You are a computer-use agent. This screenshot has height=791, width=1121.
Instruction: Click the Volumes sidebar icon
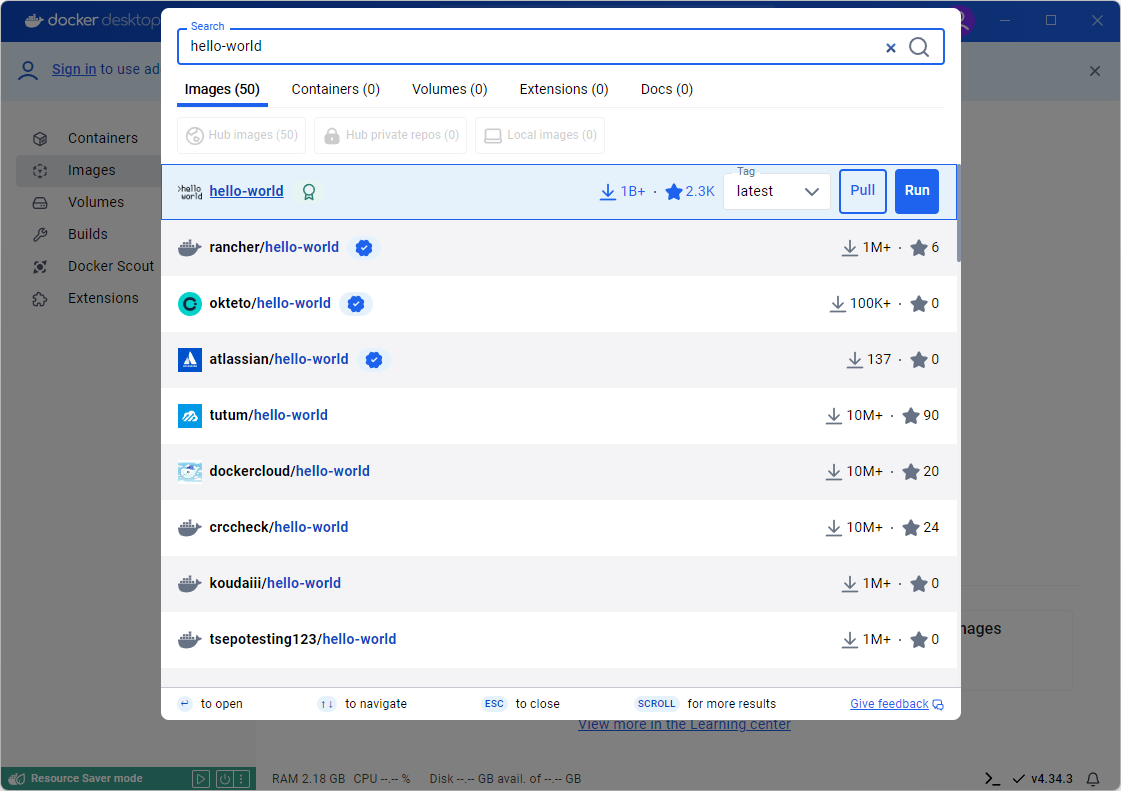tap(40, 203)
